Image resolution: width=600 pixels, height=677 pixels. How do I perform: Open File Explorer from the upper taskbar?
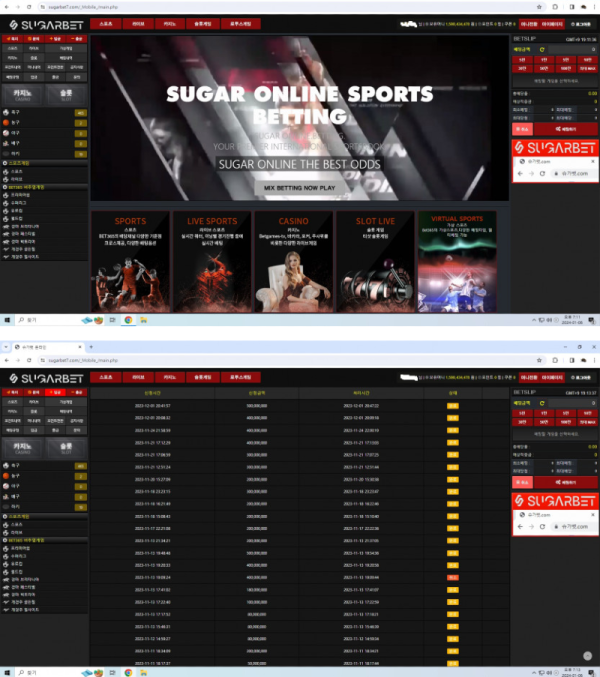pyautogui.click(x=143, y=320)
